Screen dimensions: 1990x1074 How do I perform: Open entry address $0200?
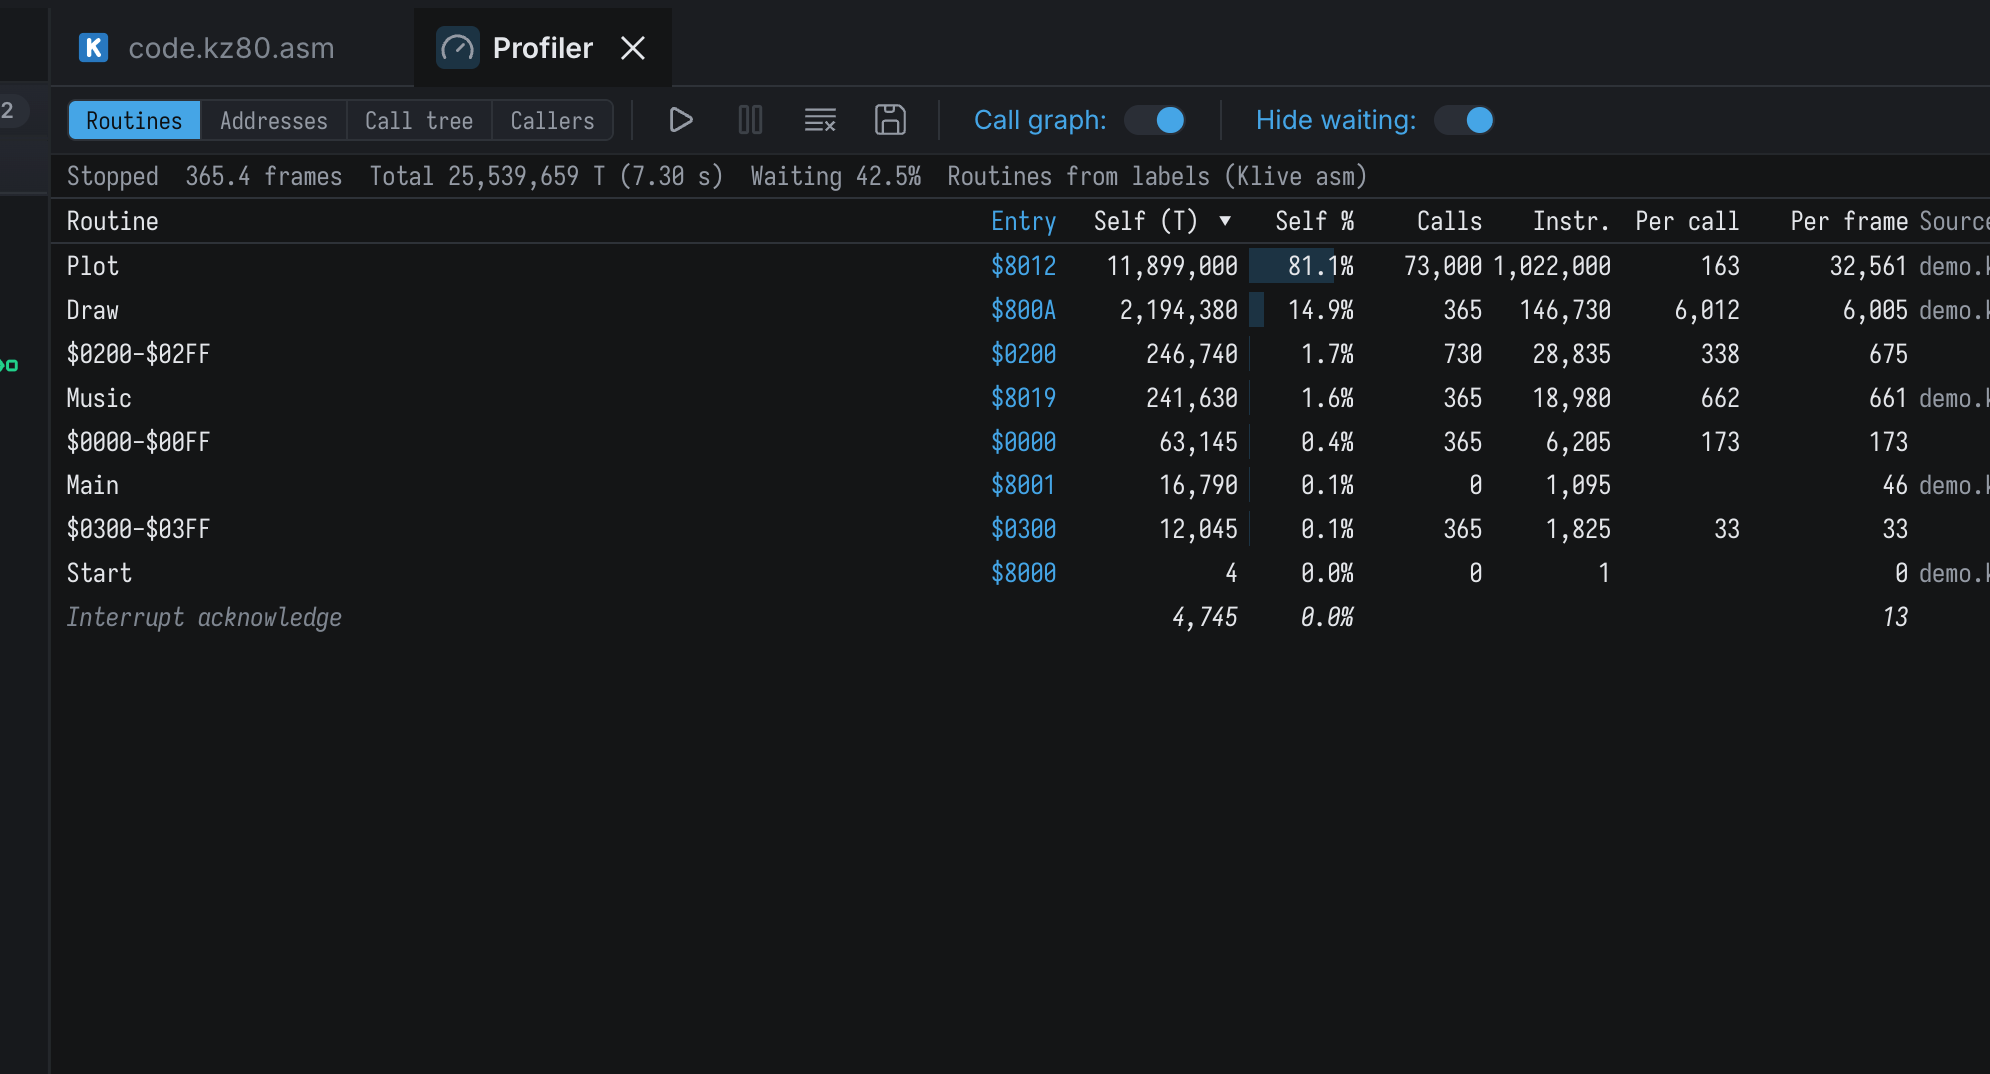[x=1023, y=354]
